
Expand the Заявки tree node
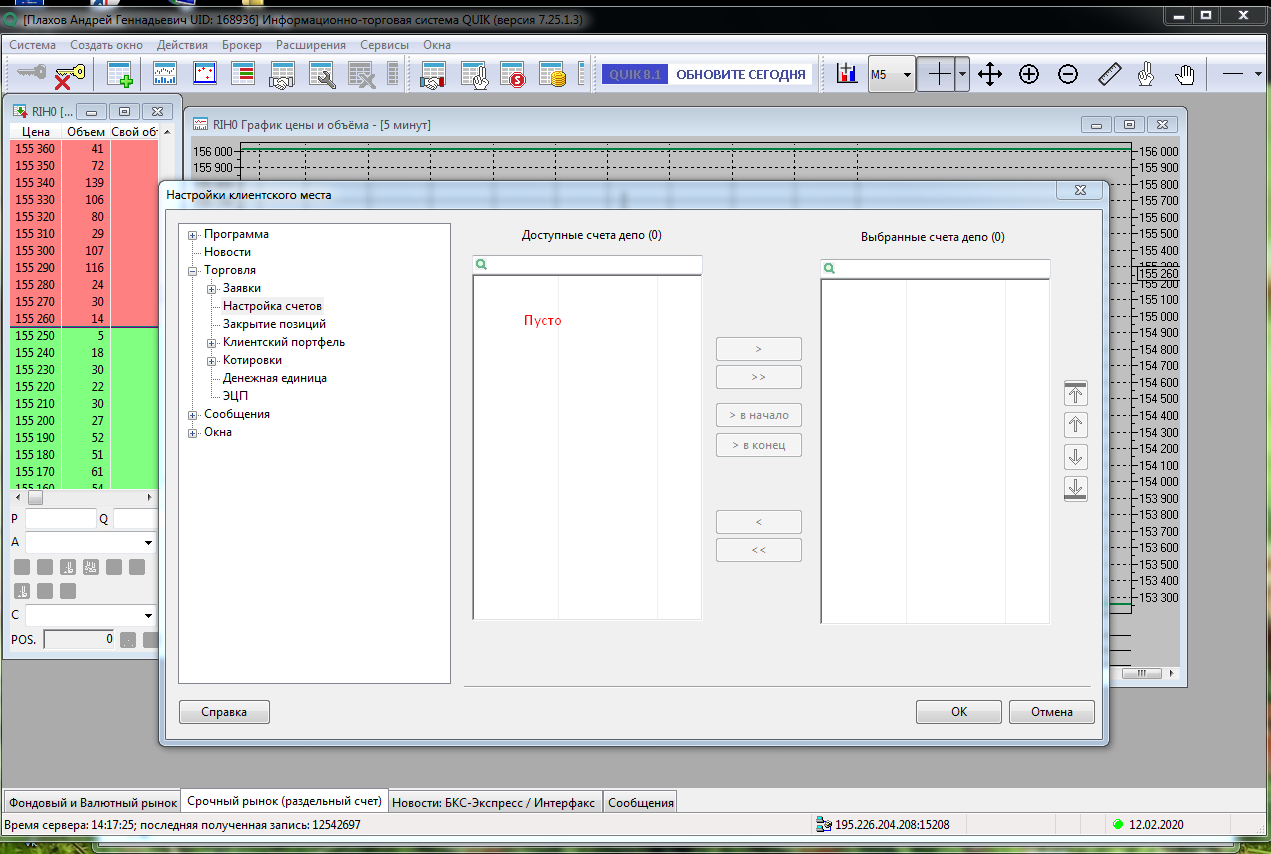coord(212,289)
